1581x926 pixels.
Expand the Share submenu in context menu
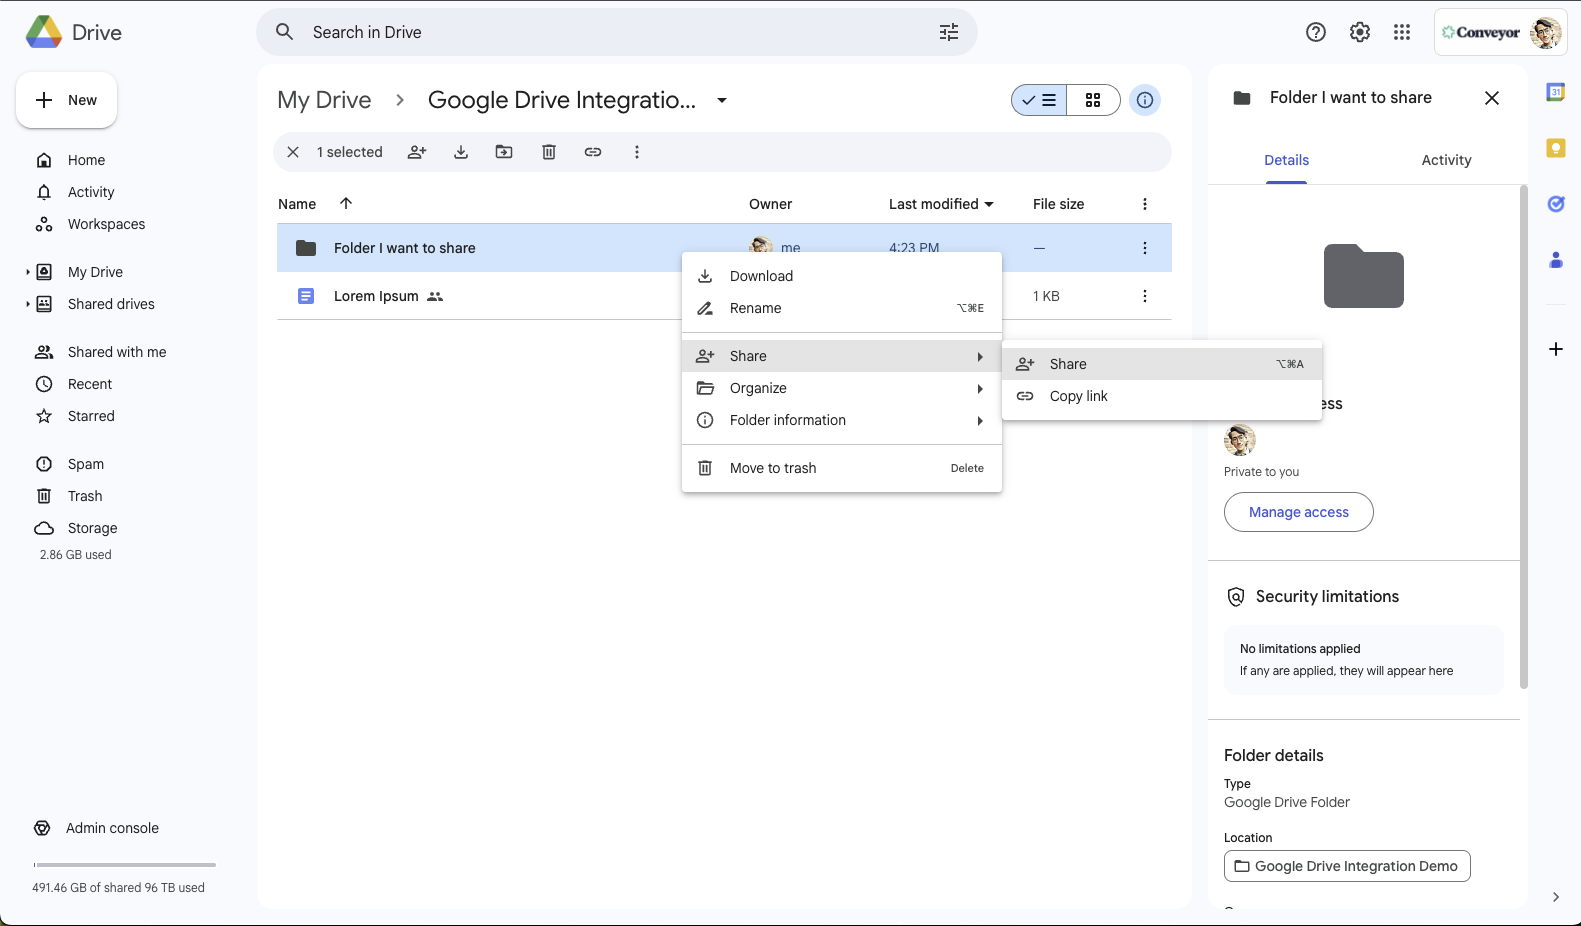point(842,356)
